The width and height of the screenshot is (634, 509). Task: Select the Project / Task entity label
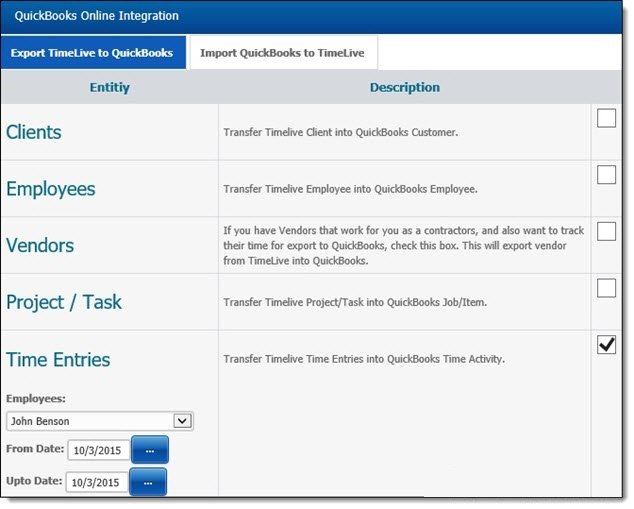(64, 302)
